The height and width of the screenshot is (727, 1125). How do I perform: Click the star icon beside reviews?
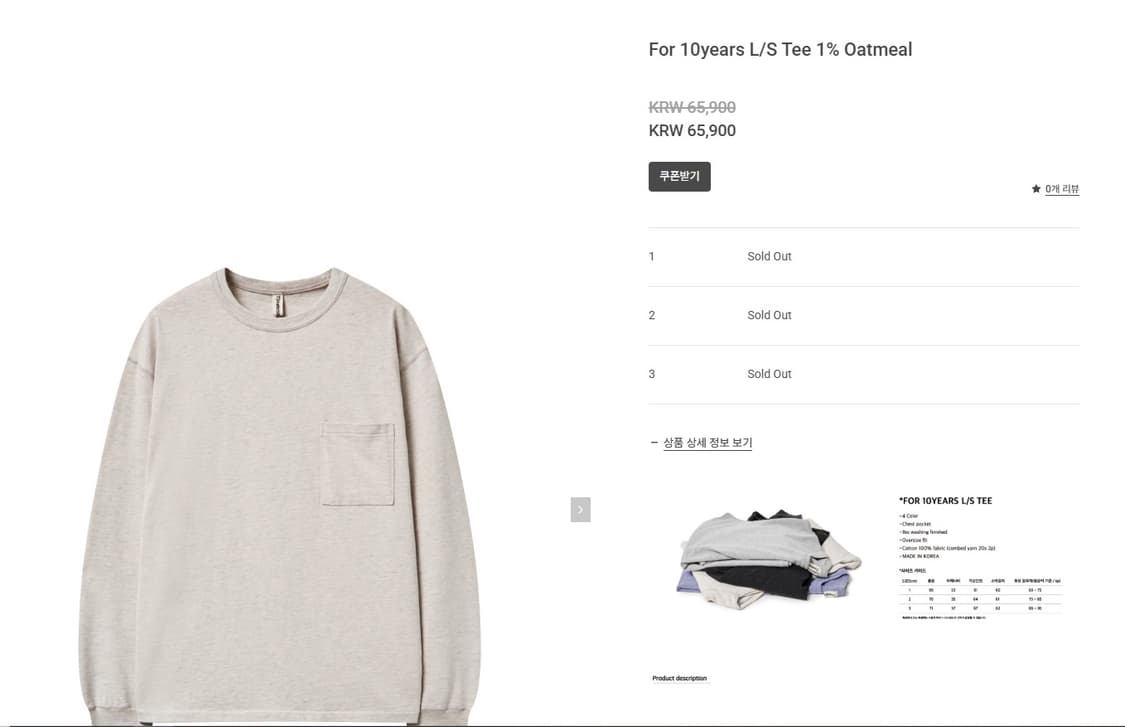(x=1036, y=189)
